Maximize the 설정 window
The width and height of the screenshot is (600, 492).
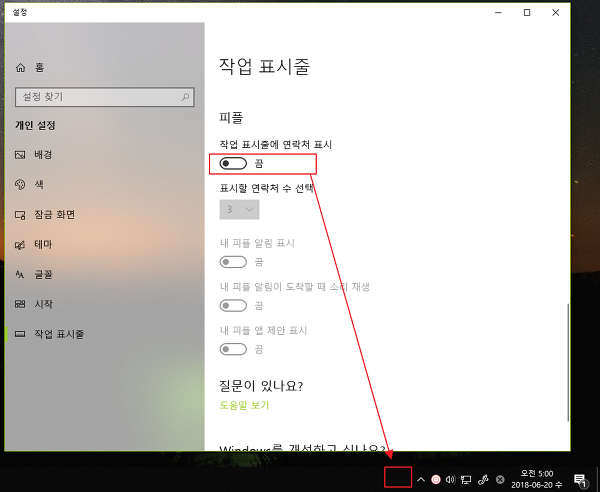pos(527,13)
